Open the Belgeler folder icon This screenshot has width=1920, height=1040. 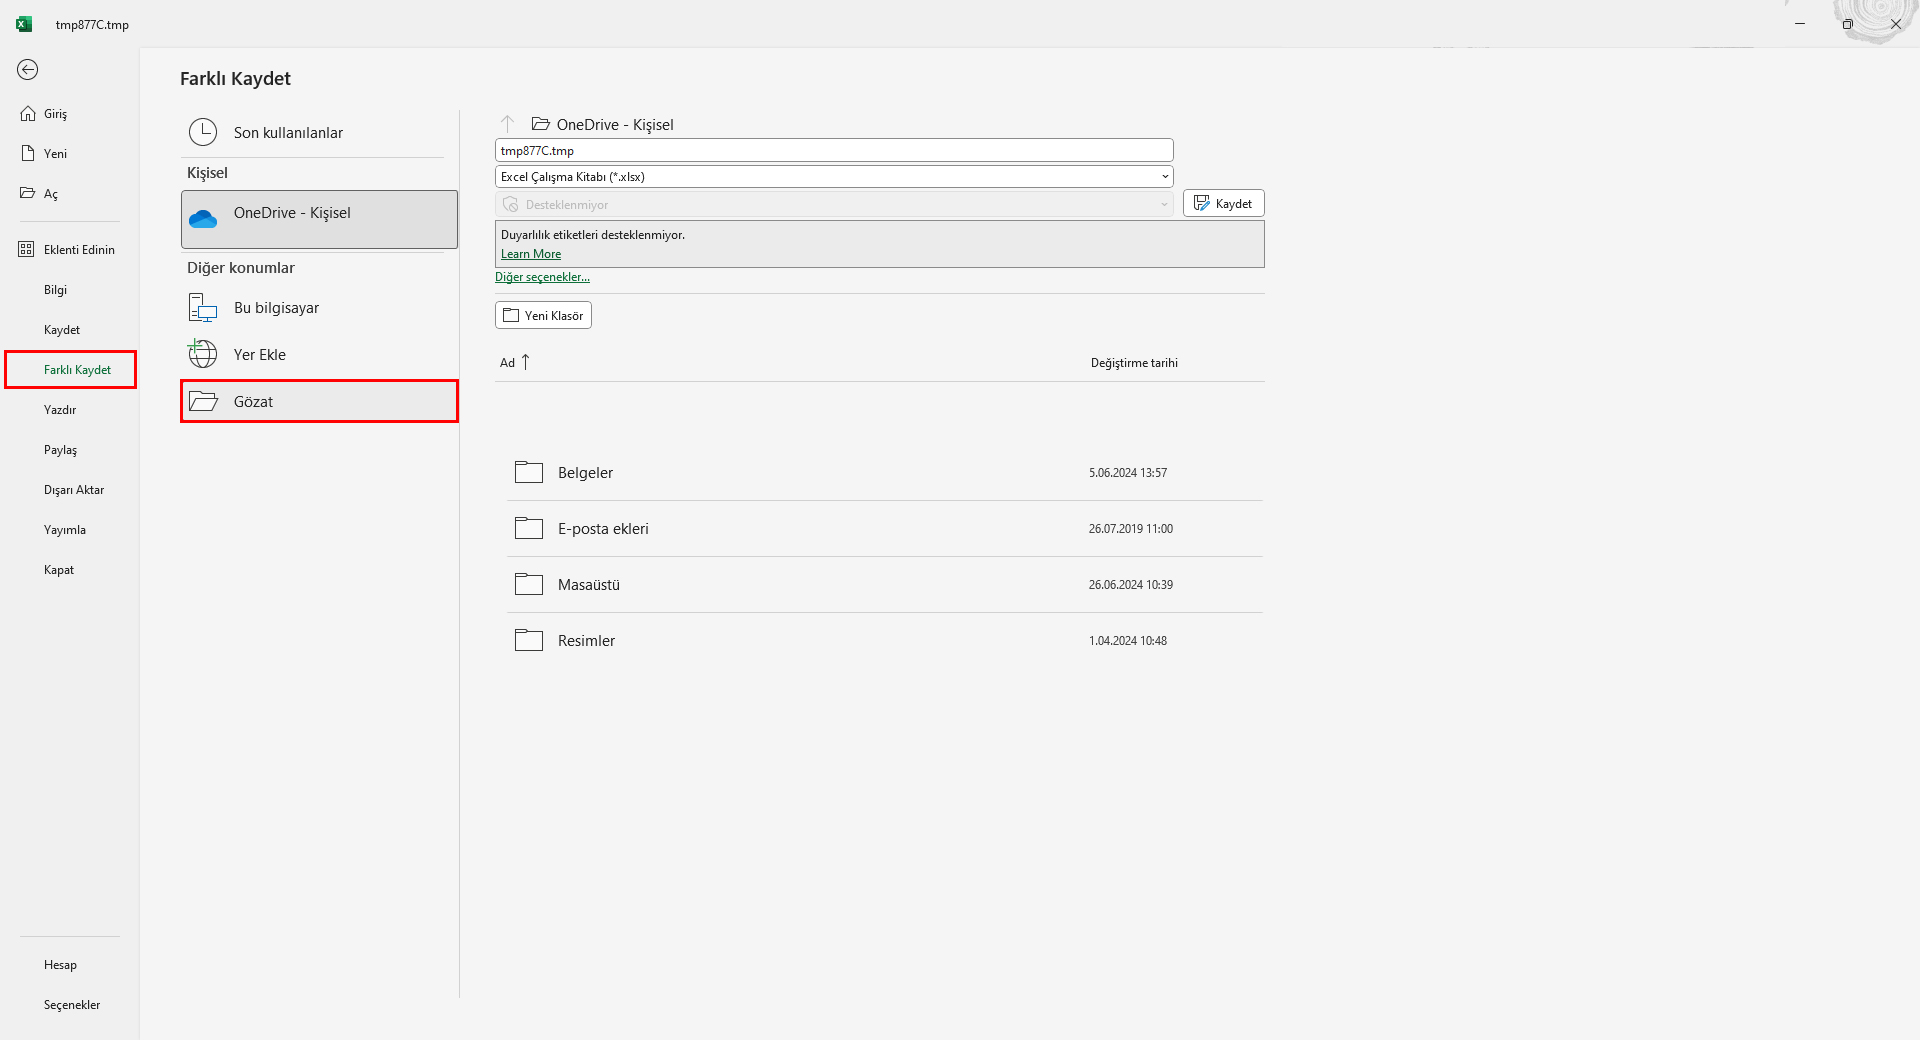coord(529,472)
